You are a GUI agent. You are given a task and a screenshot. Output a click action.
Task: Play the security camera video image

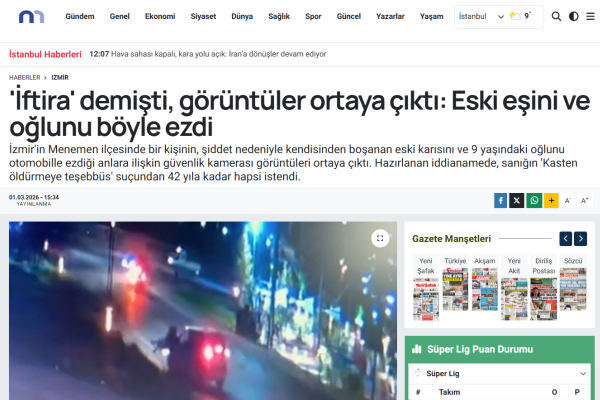coord(203,310)
